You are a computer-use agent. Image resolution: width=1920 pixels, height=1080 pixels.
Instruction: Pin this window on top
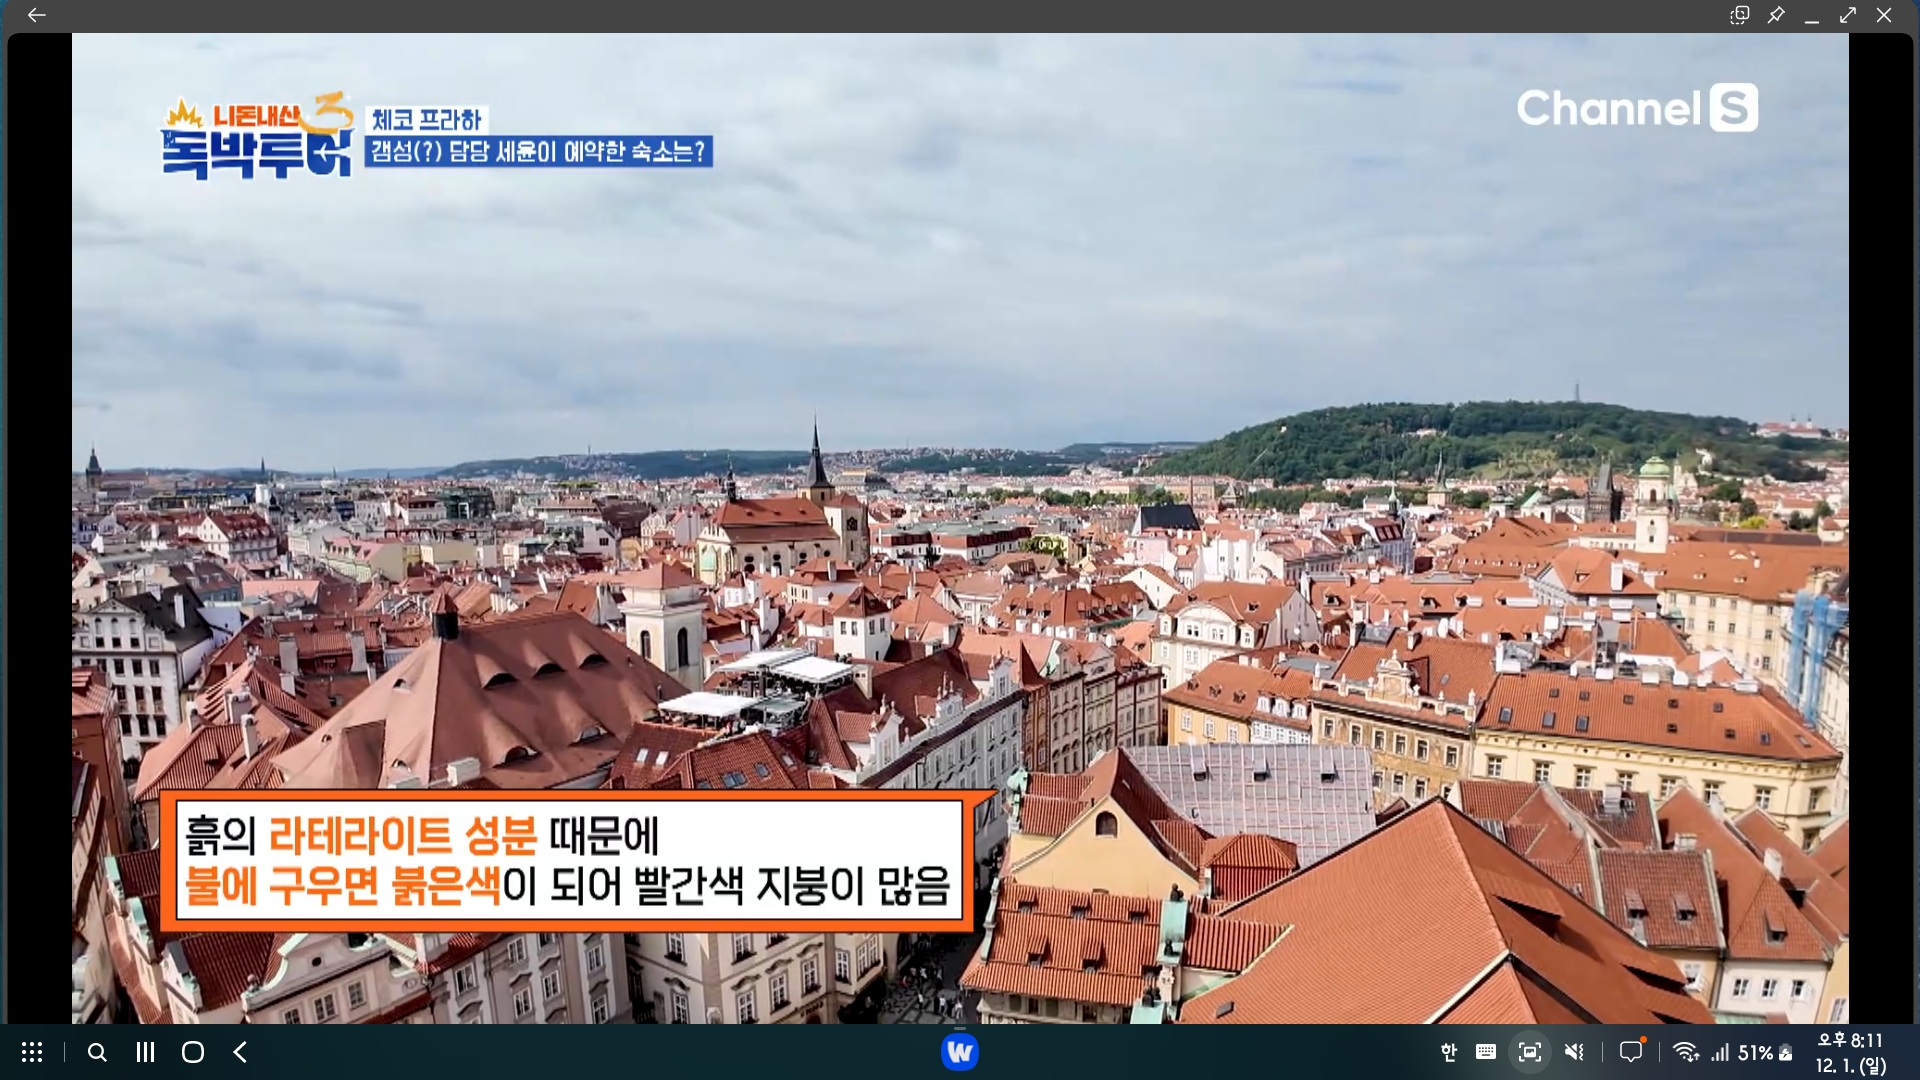(1776, 15)
